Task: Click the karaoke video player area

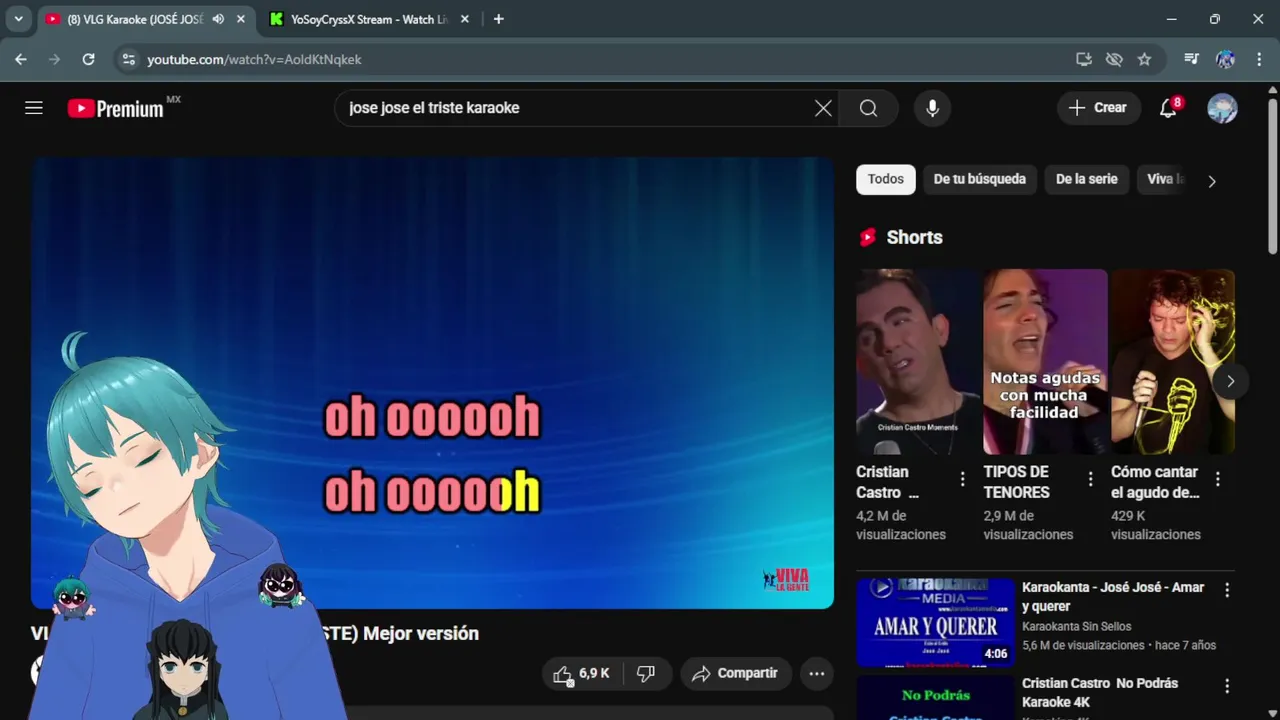Action: 432,382
